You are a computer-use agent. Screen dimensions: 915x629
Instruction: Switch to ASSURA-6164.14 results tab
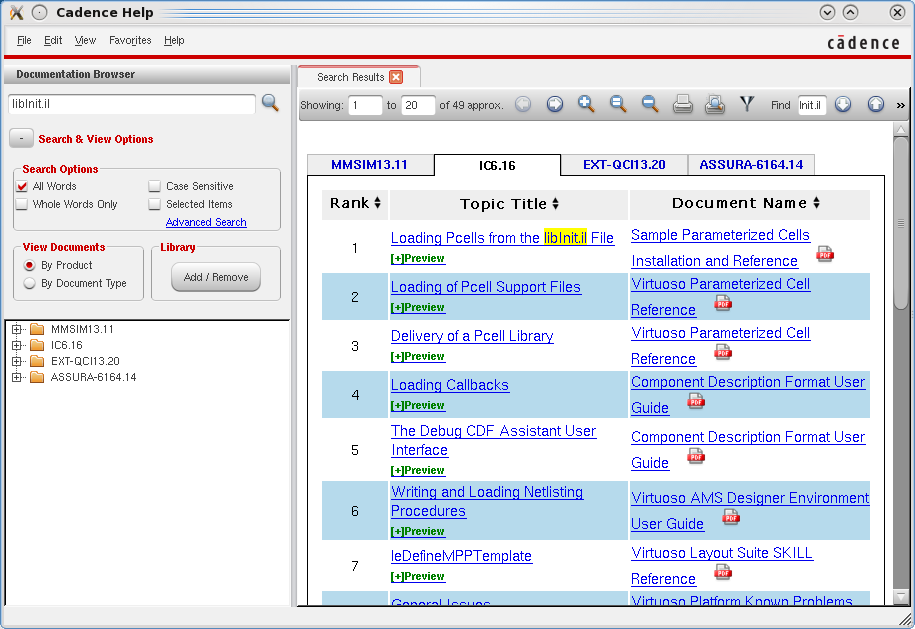(x=751, y=165)
